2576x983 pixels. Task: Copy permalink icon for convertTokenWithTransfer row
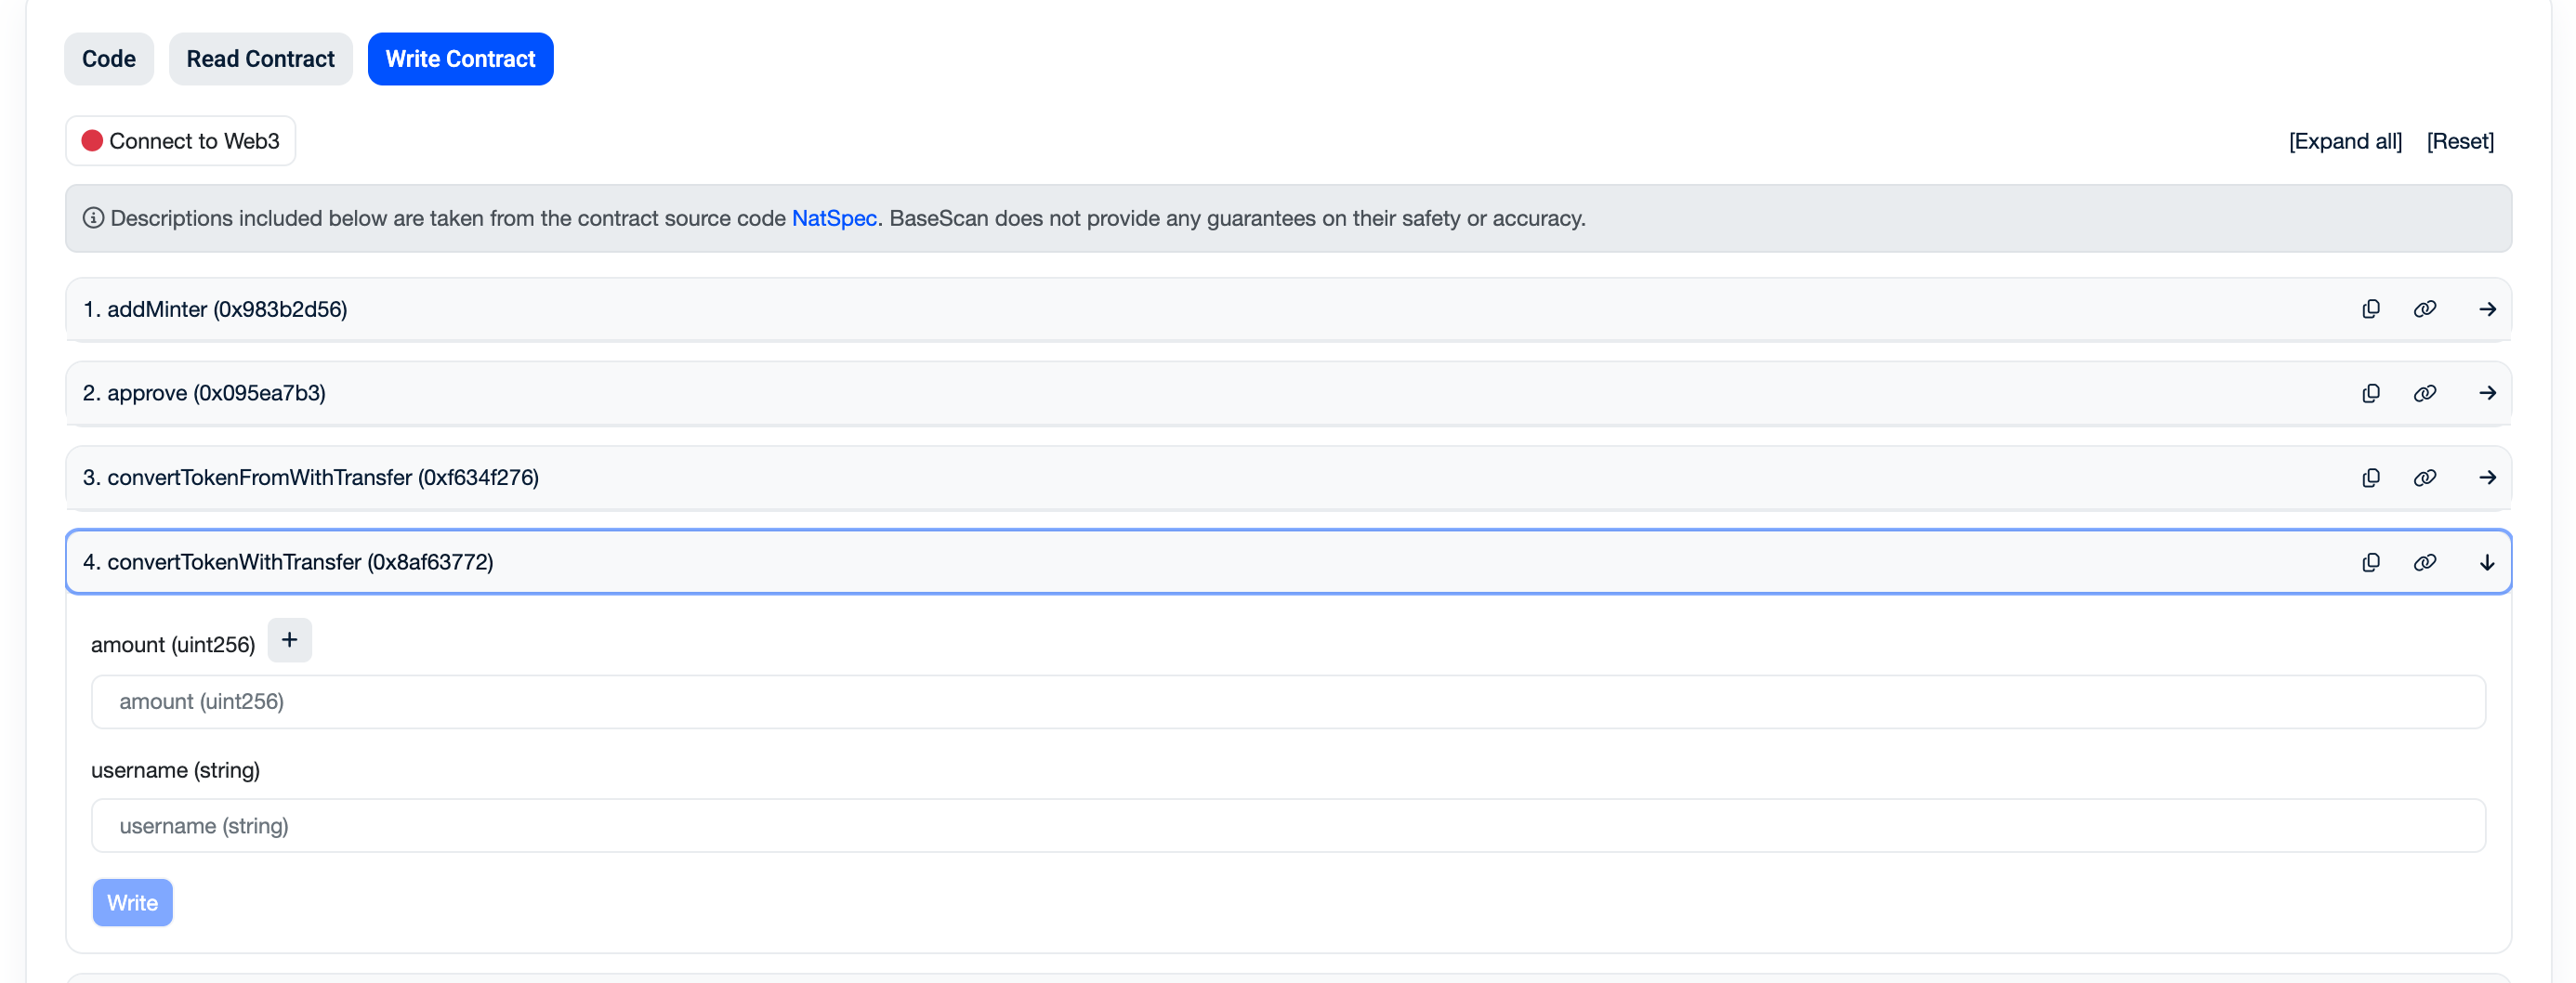coord(2424,562)
